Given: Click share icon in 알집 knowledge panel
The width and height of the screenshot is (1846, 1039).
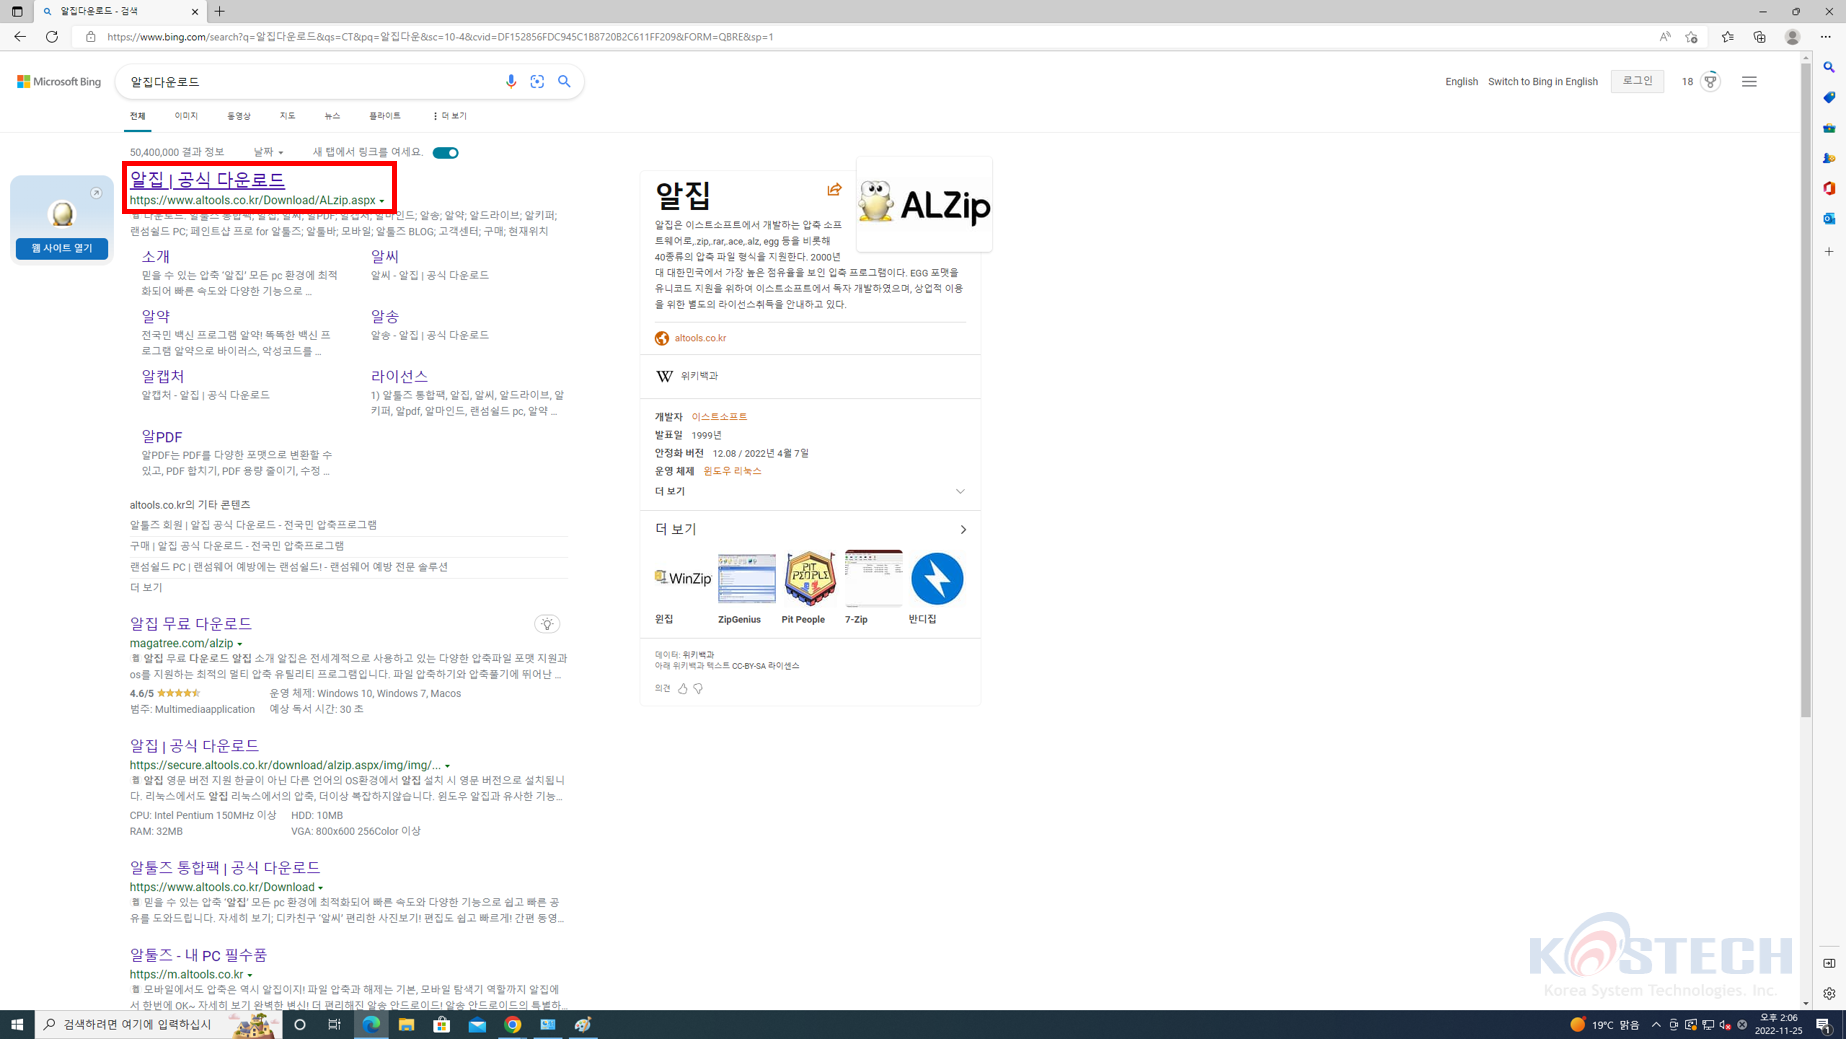Looking at the screenshot, I should 834,189.
